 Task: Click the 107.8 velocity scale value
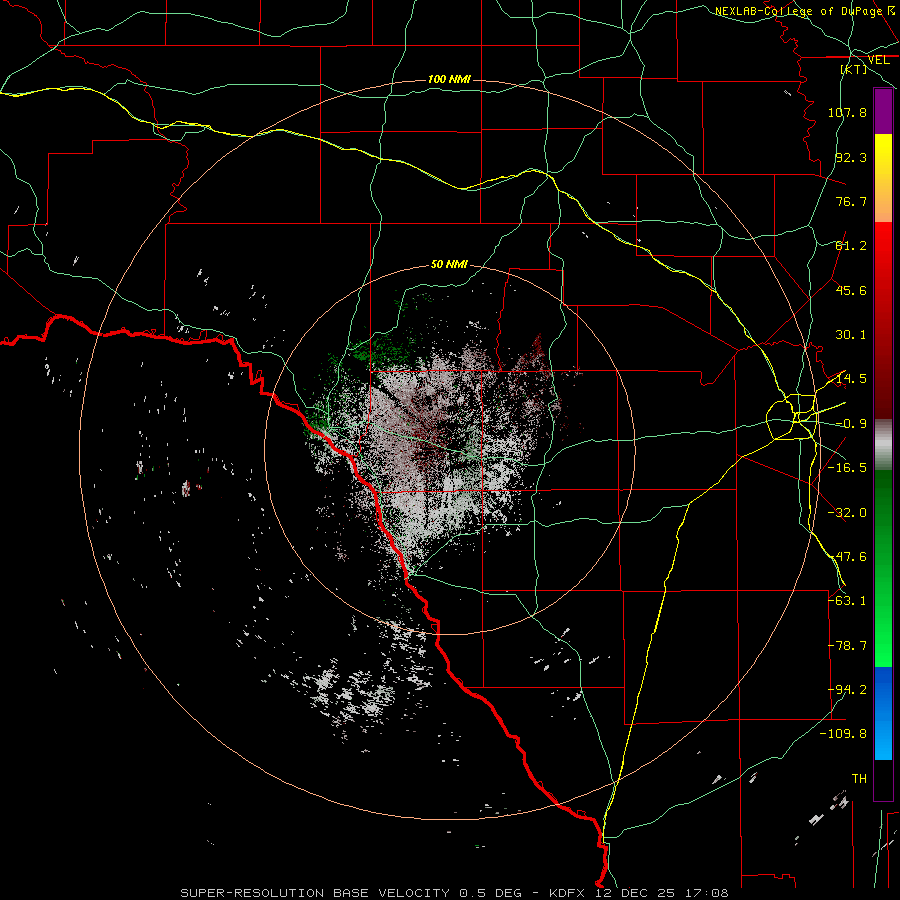(847, 112)
